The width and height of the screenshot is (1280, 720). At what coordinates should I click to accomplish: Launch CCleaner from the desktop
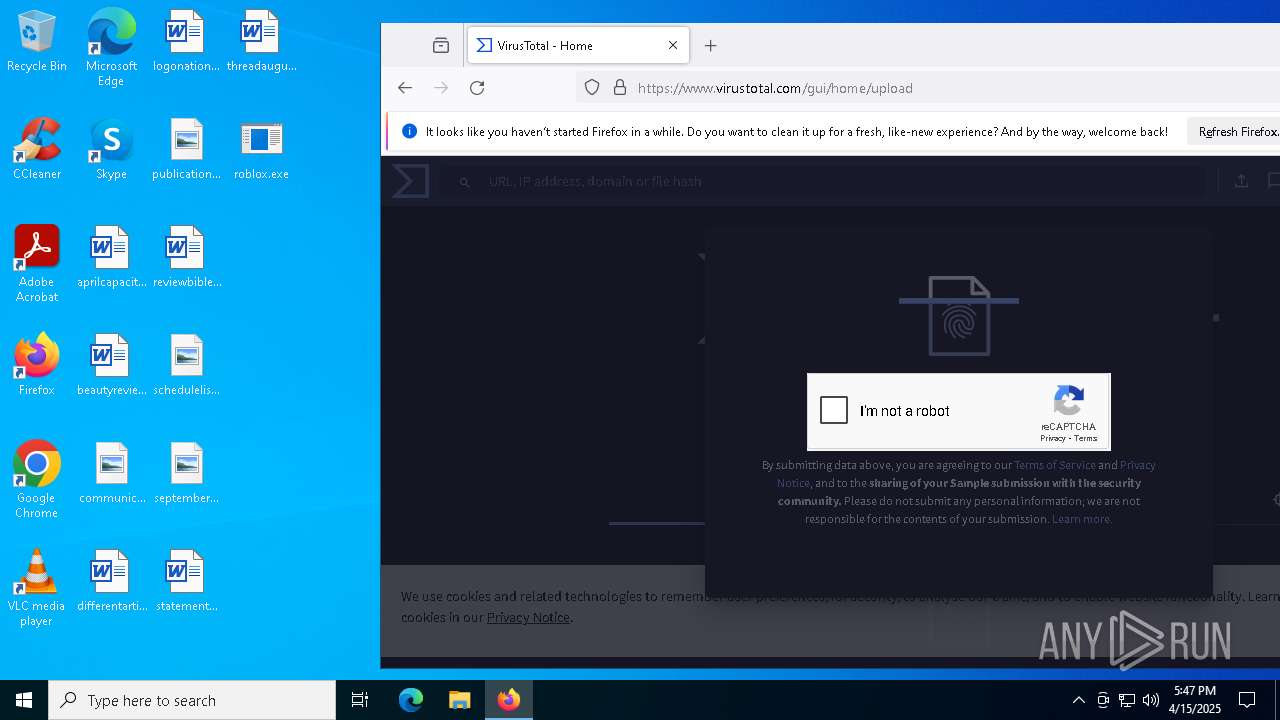pos(37,149)
